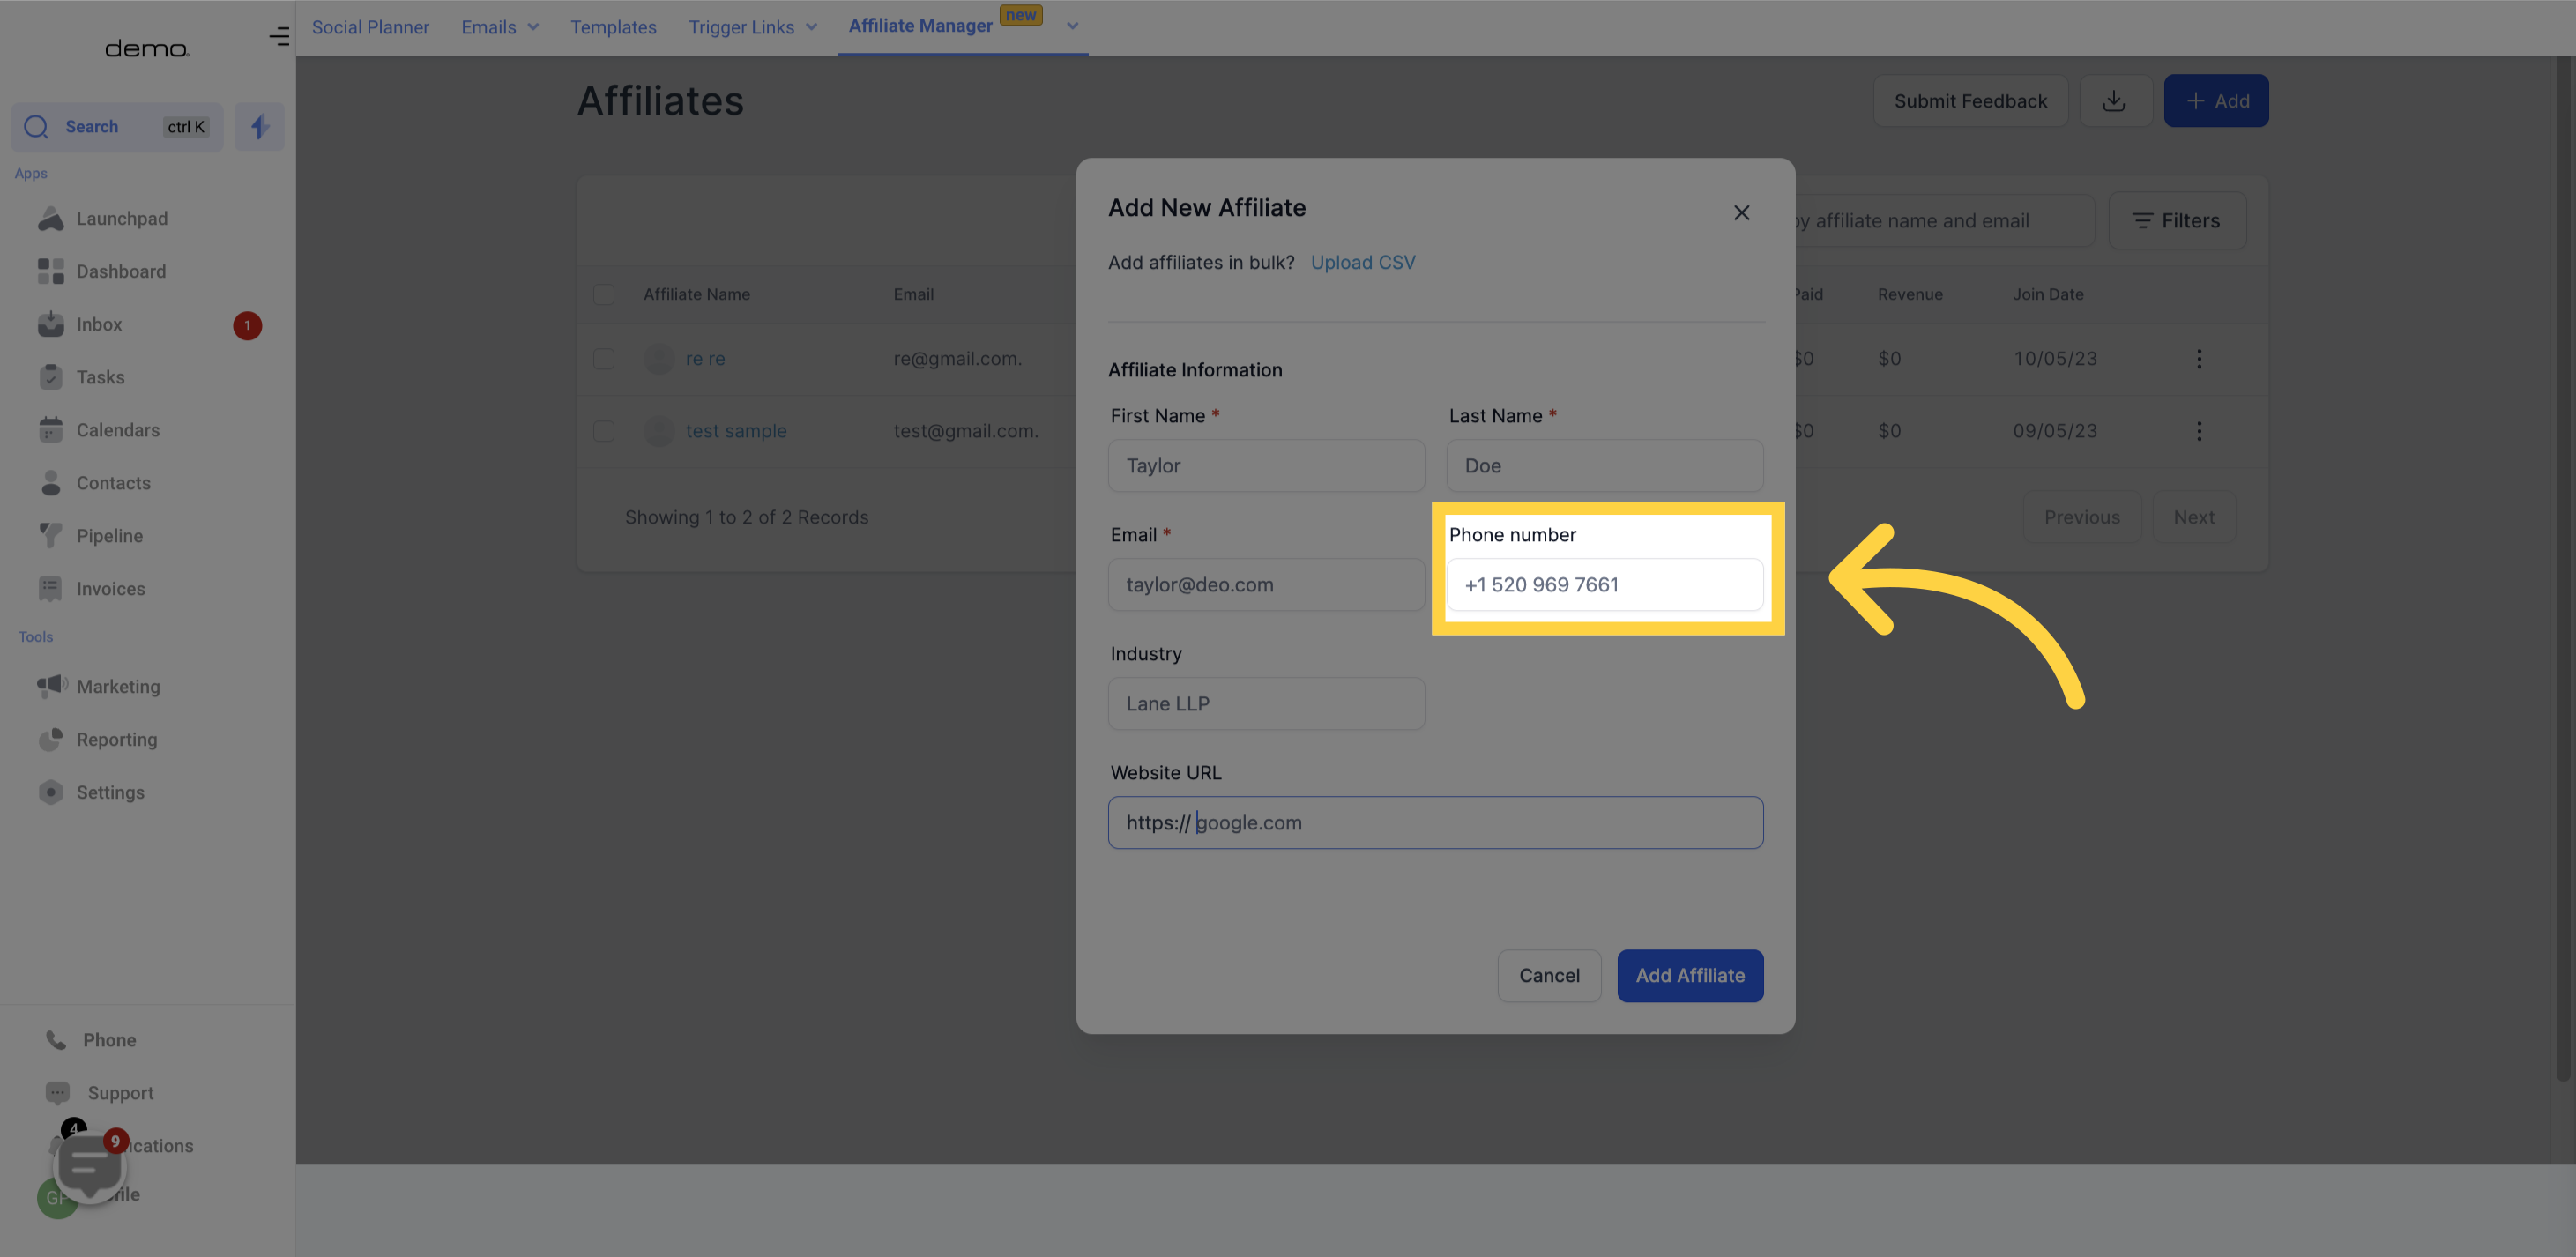Screen dimensions: 2576x1257
Task: Open the Reporting pie chart icon
Action: click(50, 739)
